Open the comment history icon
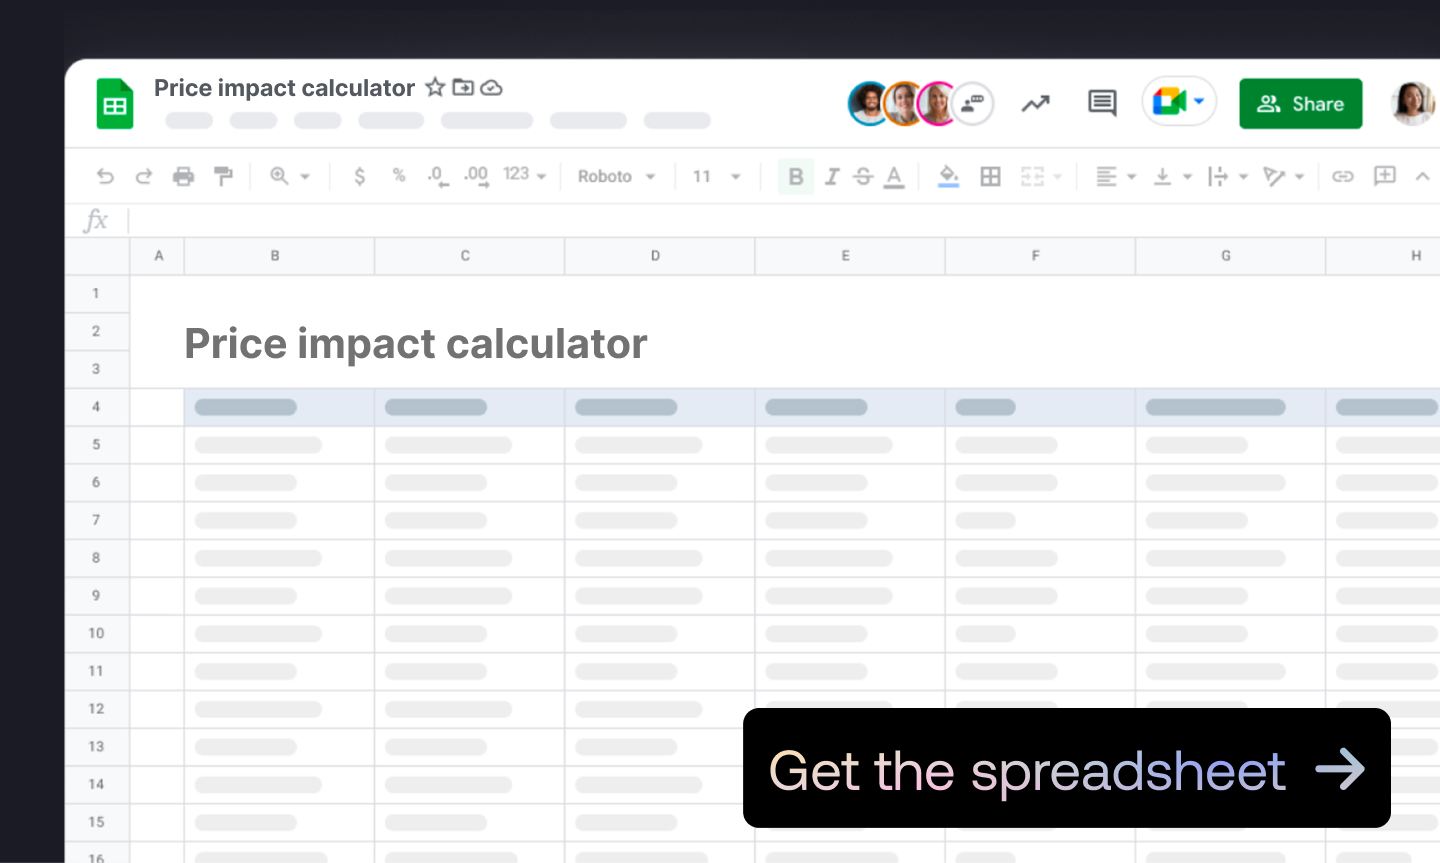 tap(1102, 103)
